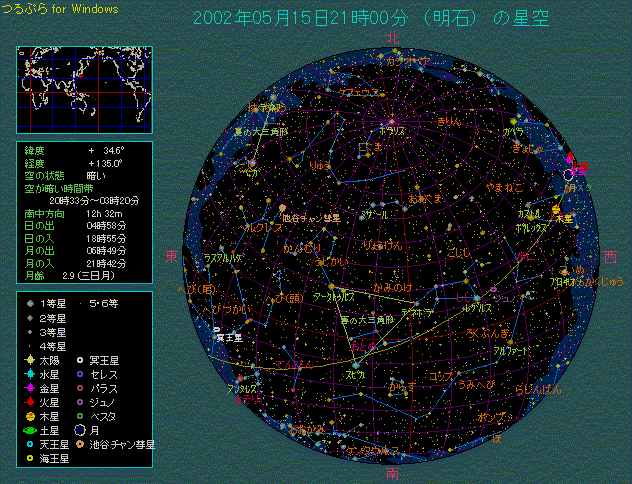
Task: Click the Sun (太陽) icon in legend
Action: coord(31,360)
